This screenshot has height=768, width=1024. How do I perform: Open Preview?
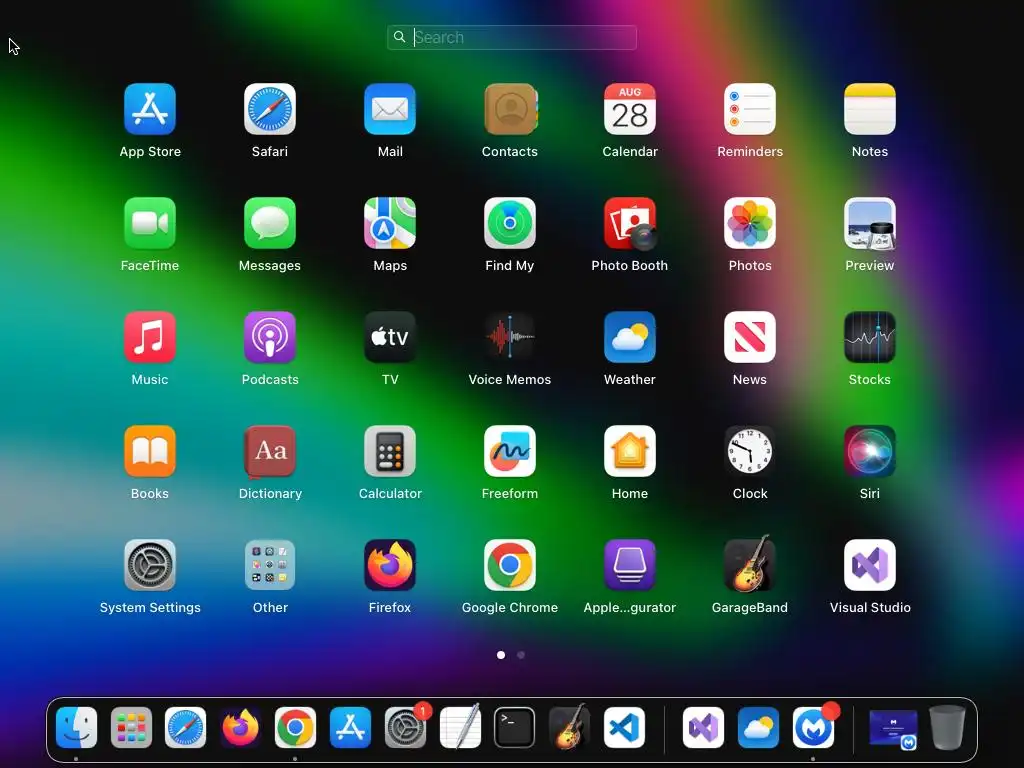click(x=870, y=223)
